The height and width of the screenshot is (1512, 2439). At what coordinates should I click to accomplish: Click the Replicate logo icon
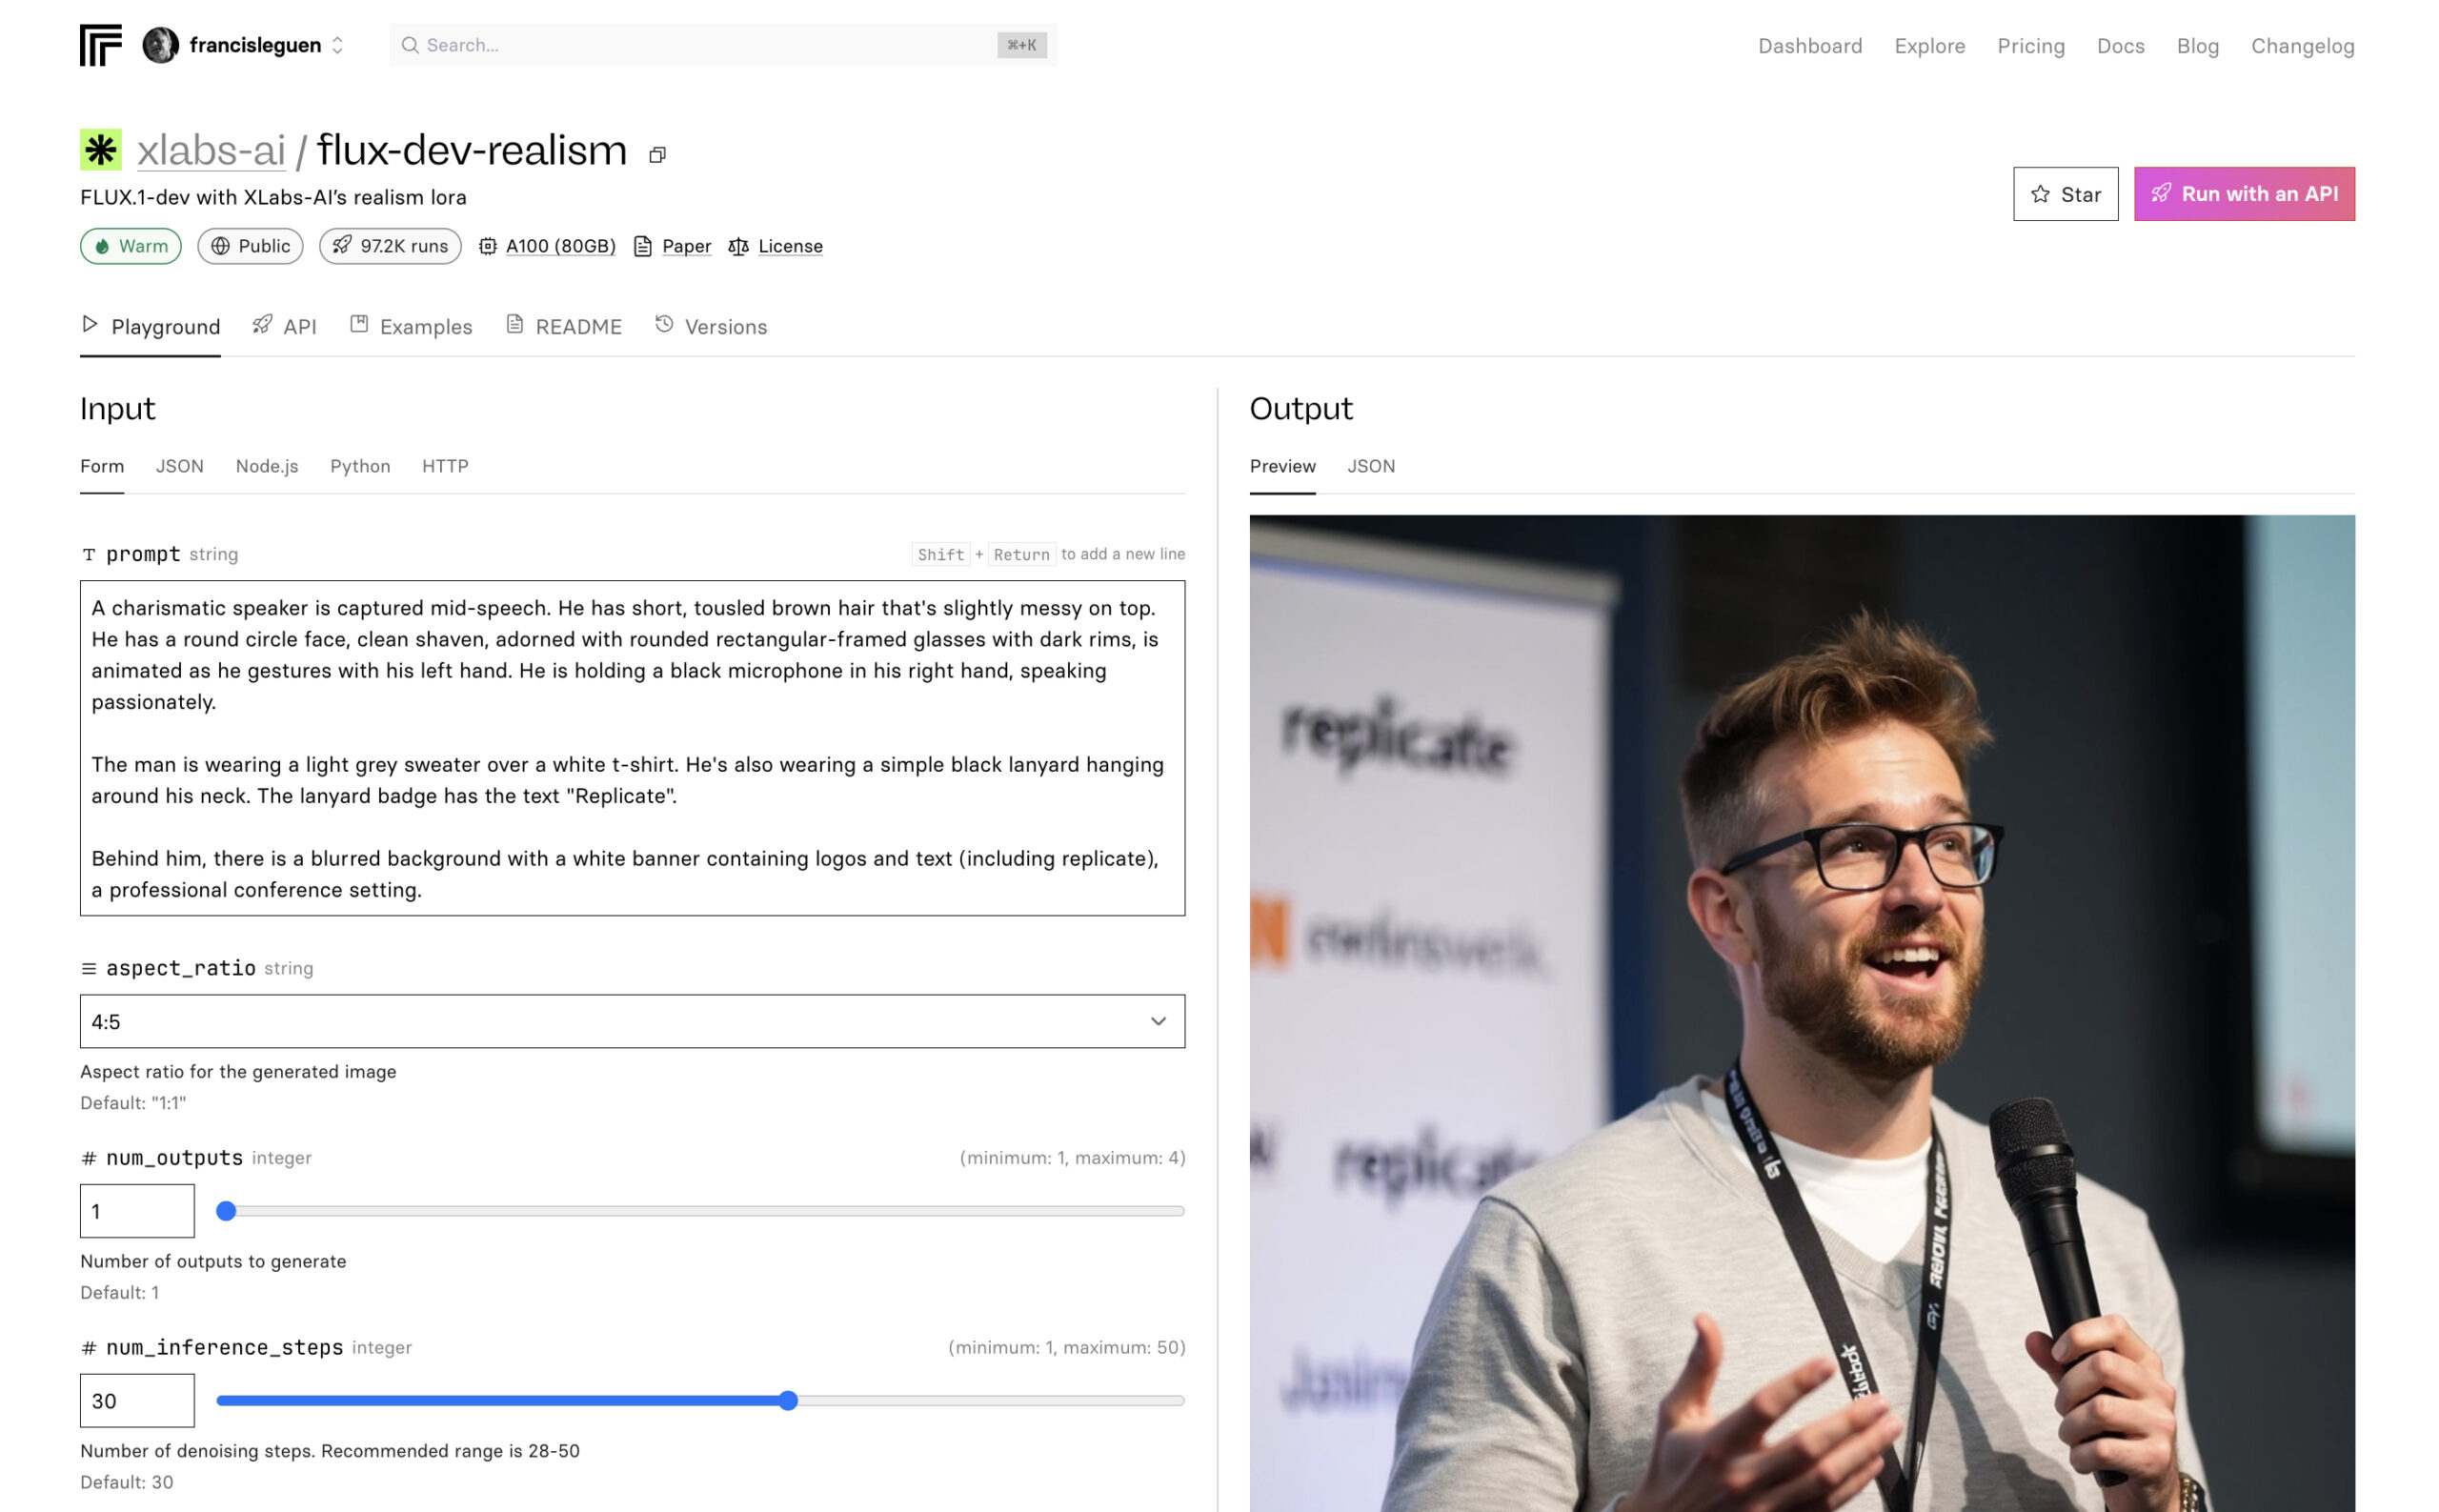(x=100, y=45)
